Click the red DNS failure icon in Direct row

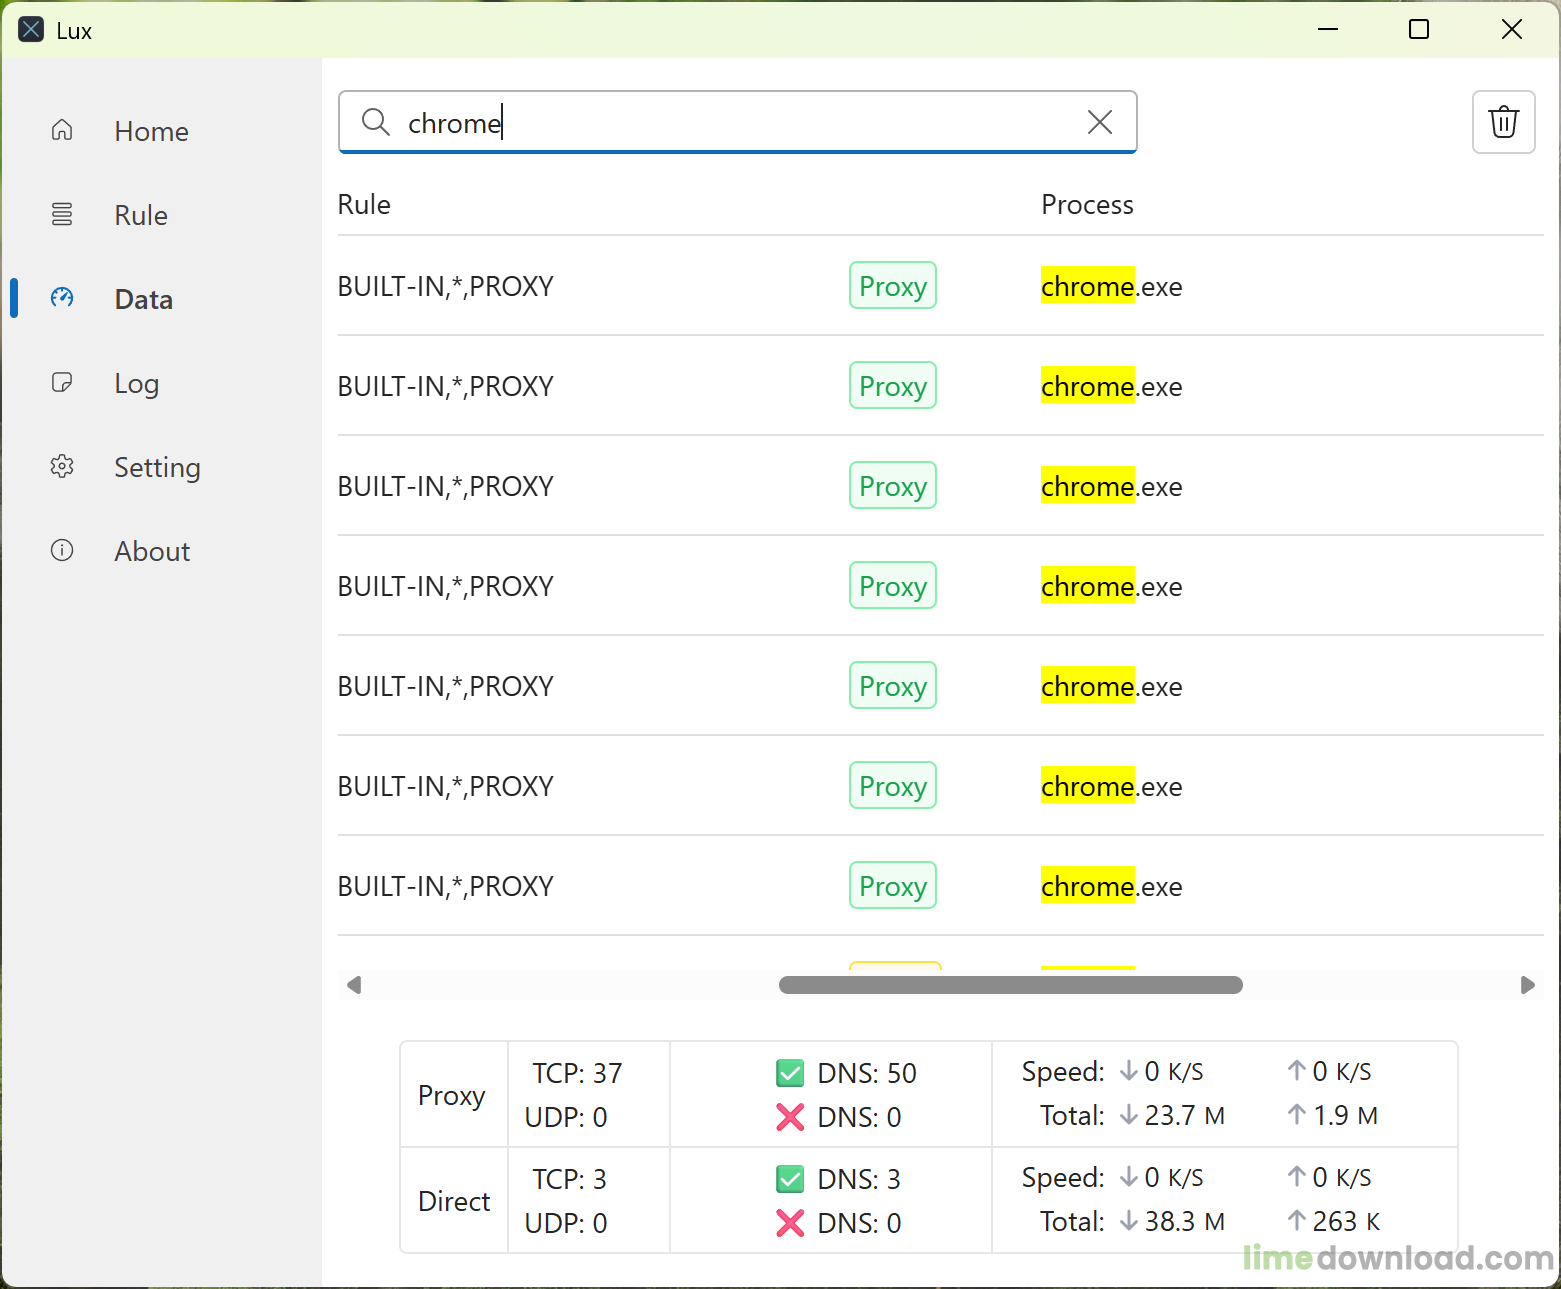pos(790,1223)
